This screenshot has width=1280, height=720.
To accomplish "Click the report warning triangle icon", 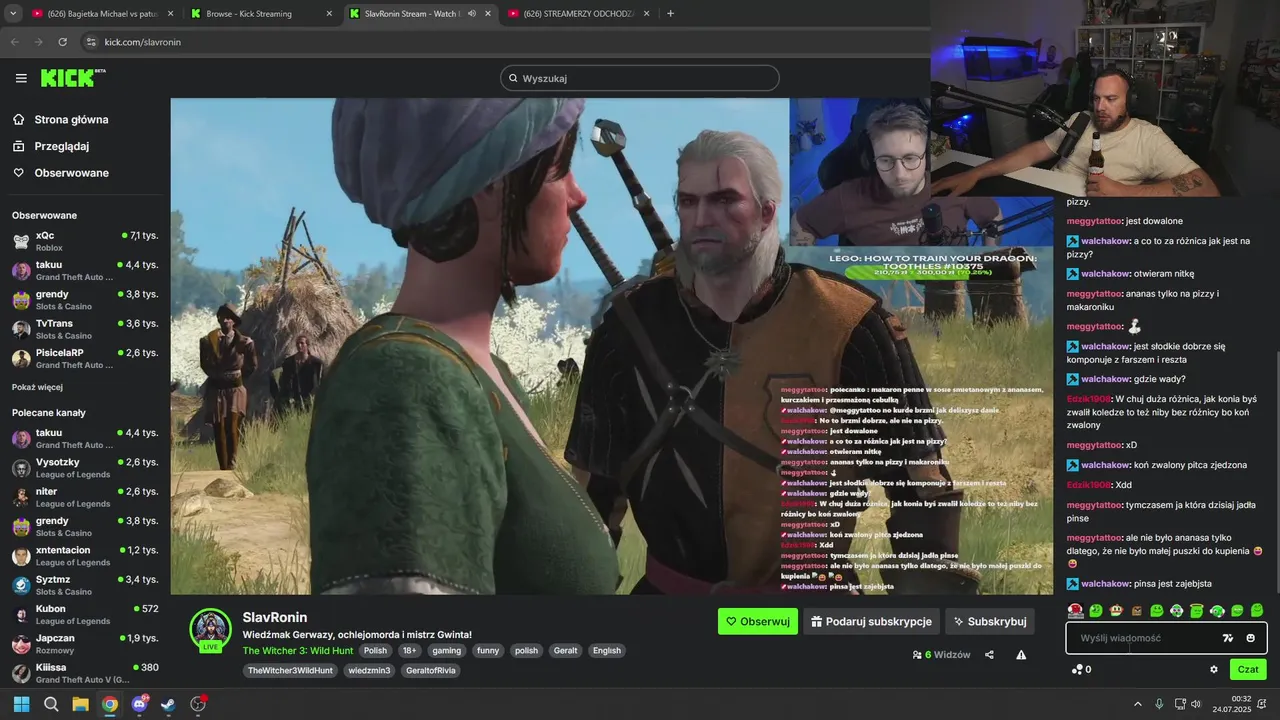I will tap(1021, 655).
